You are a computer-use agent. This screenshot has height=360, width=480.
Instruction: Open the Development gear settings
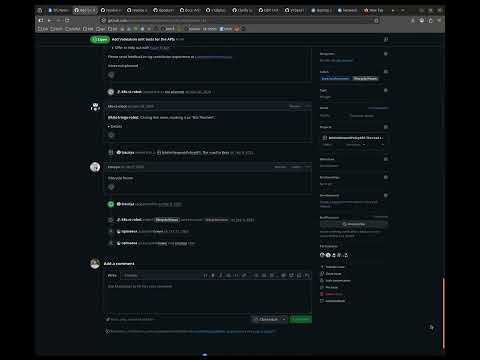(386, 195)
